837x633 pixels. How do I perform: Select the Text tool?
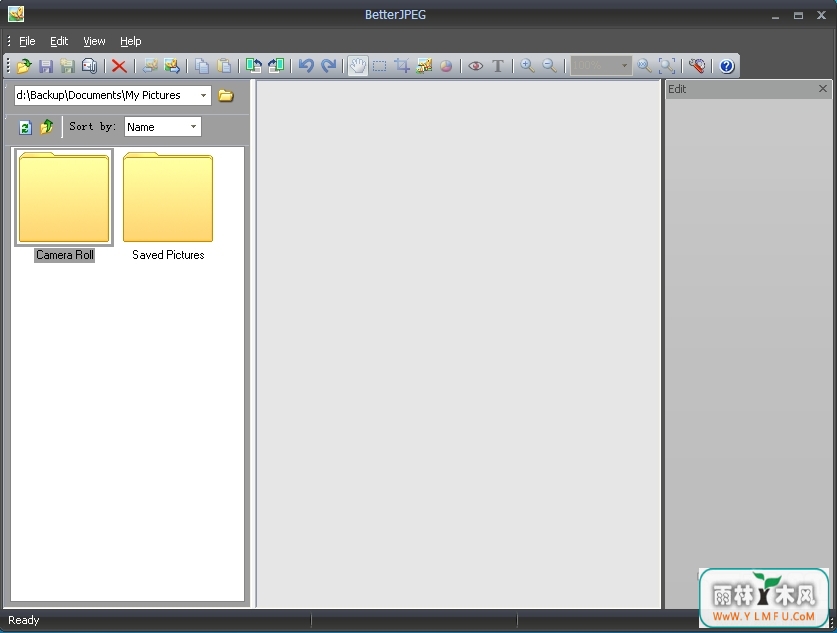(498, 66)
